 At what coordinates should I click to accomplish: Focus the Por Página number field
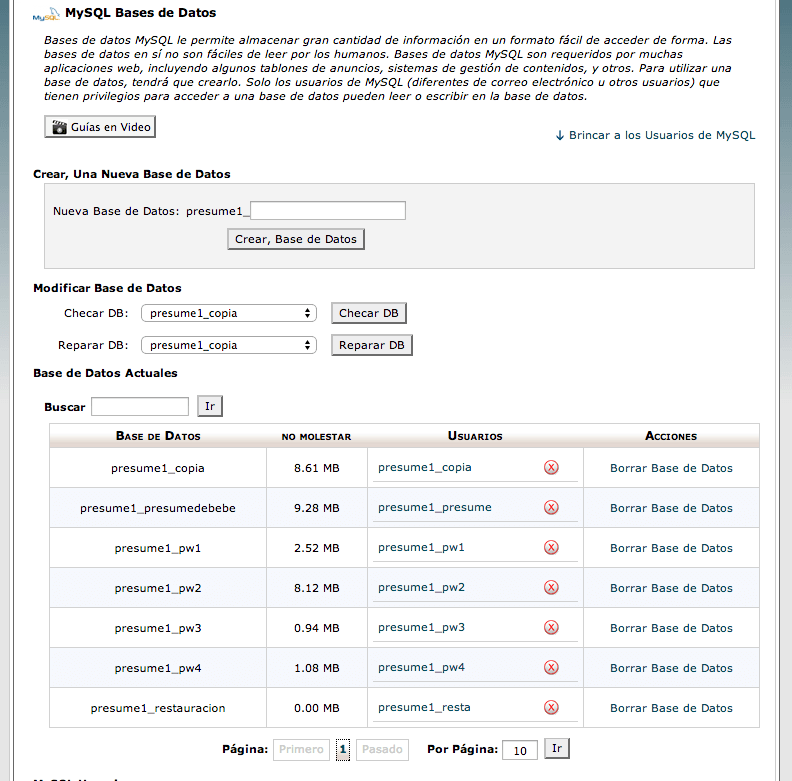click(x=520, y=750)
